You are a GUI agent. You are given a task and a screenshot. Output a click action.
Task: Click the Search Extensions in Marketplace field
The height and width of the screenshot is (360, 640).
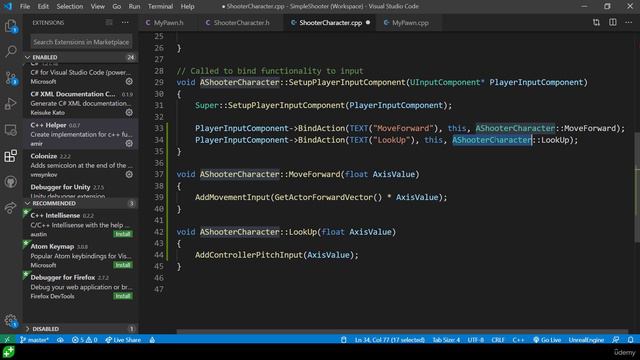[81, 42]
